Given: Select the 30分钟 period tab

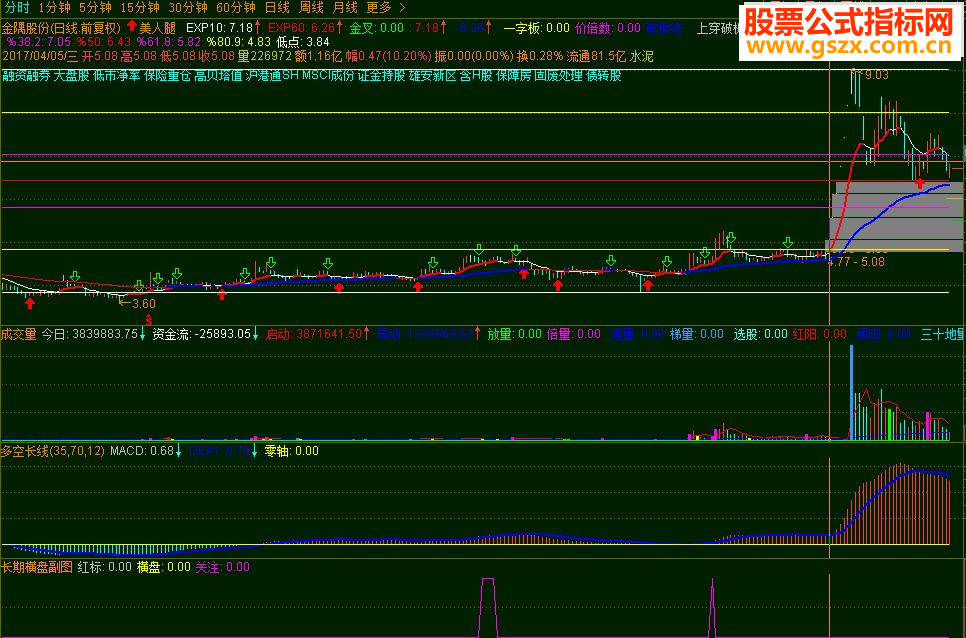Looking at the screenshot, I should point(188,7).
